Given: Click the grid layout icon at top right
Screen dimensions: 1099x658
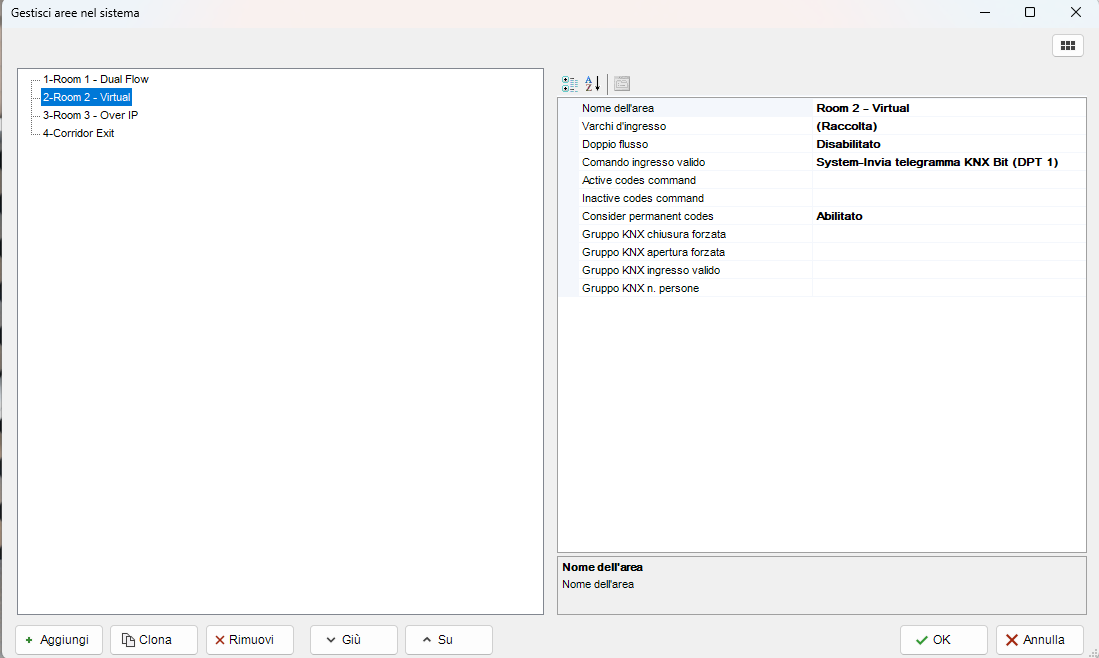Looking at the screenshot, I should point(1067,46).
